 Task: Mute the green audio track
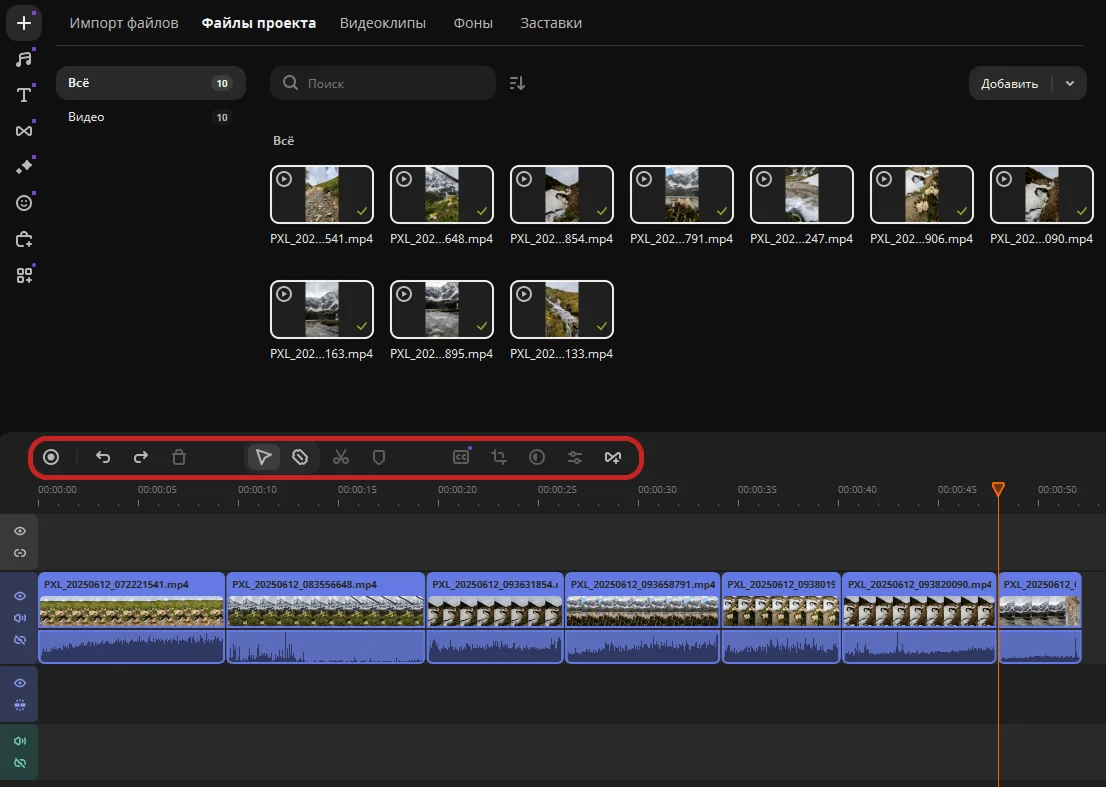[20, 741]
